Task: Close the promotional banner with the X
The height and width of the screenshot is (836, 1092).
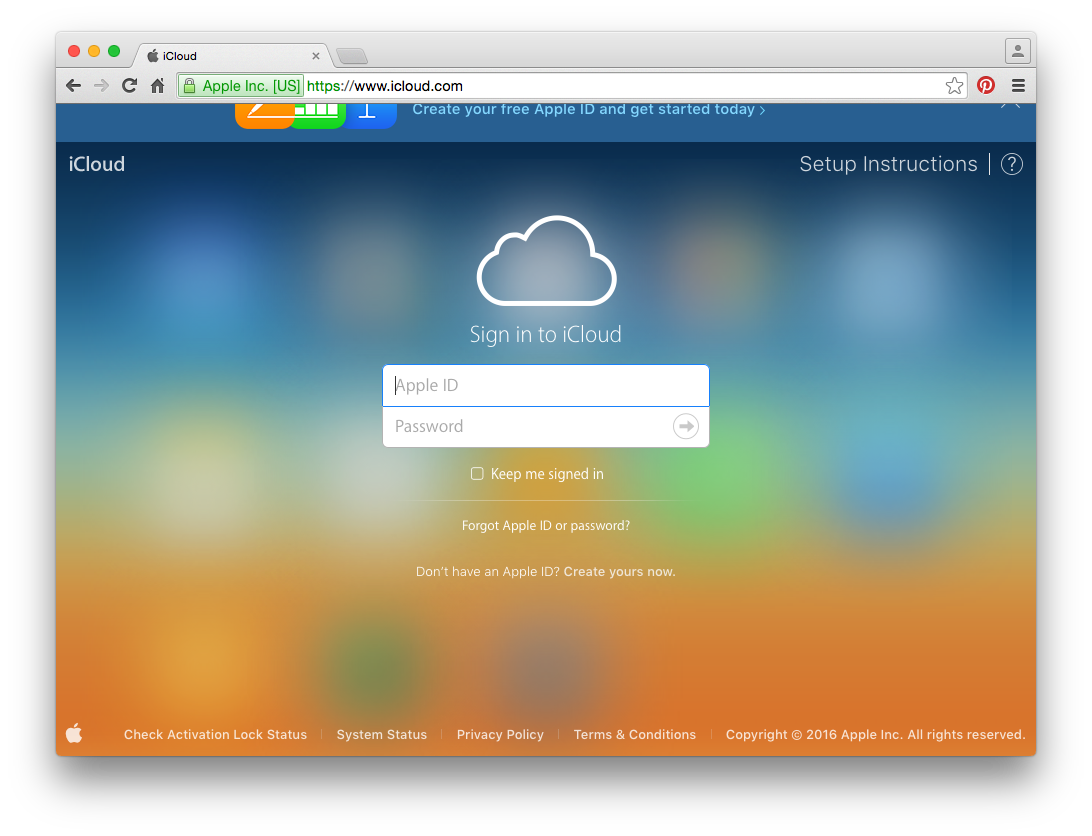Action: [1011, 106]
